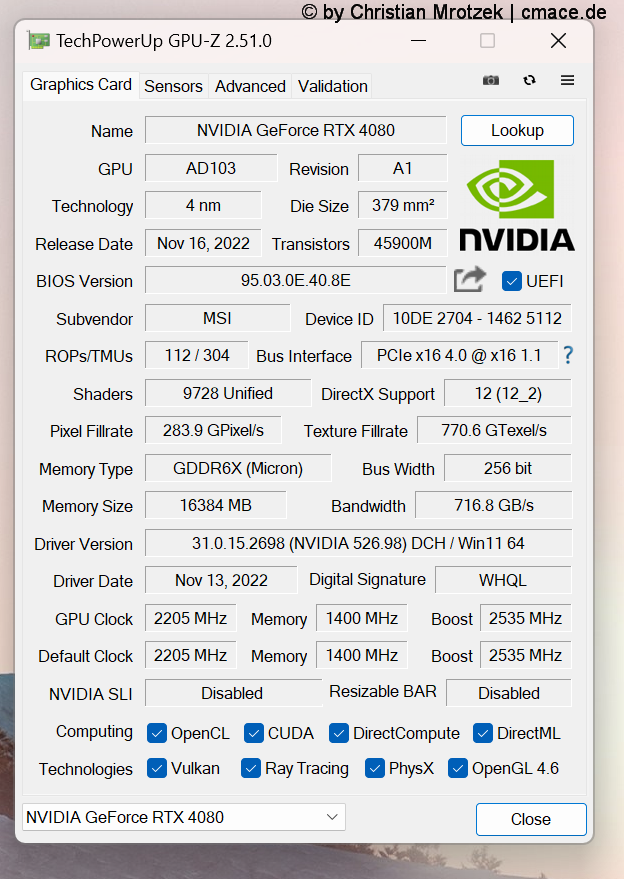
Task: Open the GPU selection dropdown at bottom
Action: [x=184, y=817]
